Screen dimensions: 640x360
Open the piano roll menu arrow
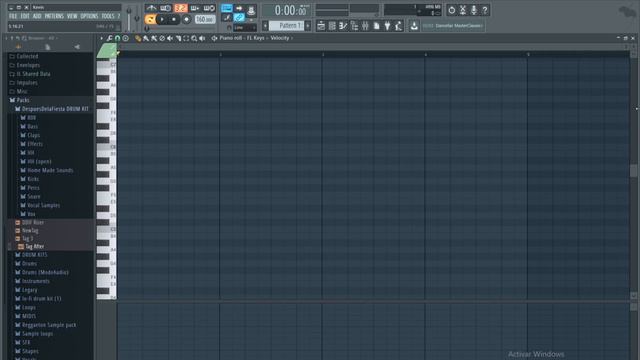(x=102, y=38)
